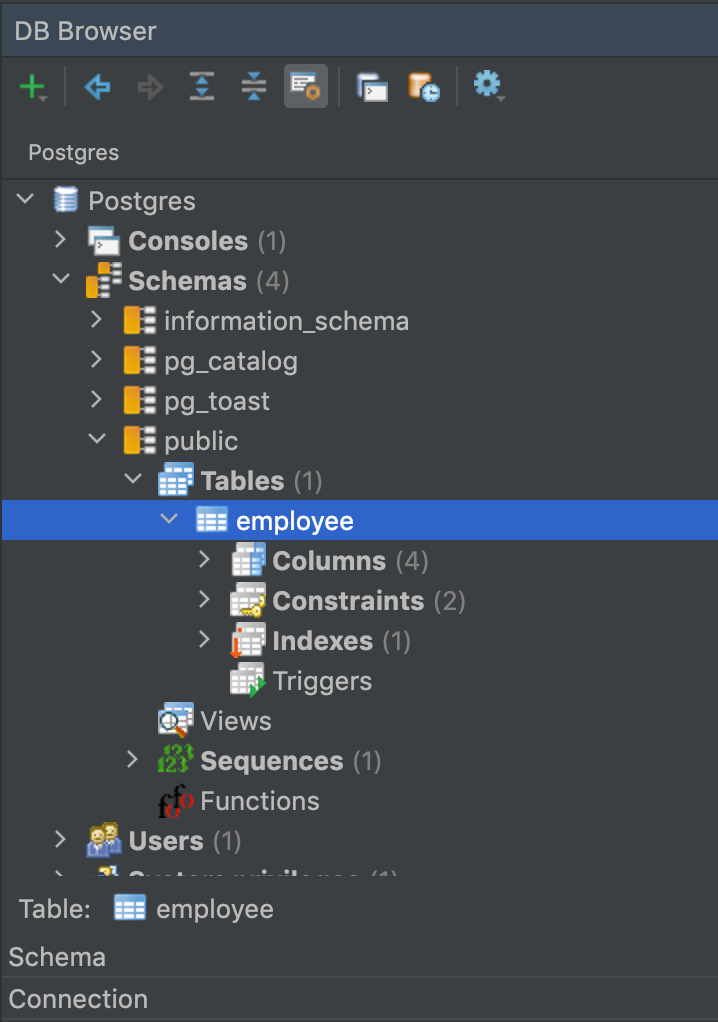Select the Constraints tree item
Viewport: 718px width, 1022px height.
348,600
